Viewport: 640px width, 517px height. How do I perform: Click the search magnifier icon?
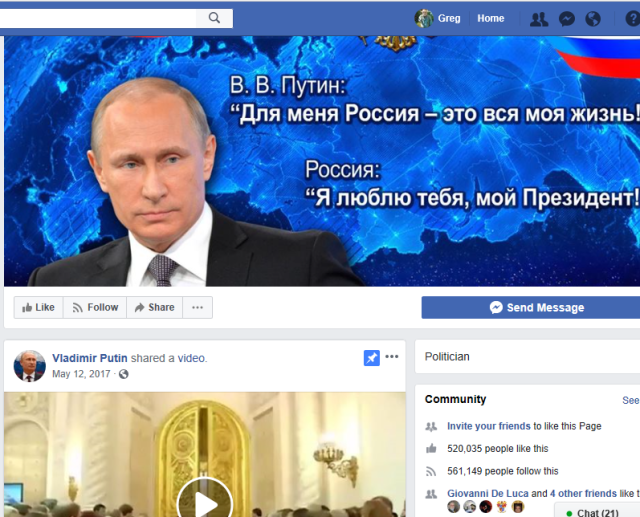[214, 18]
